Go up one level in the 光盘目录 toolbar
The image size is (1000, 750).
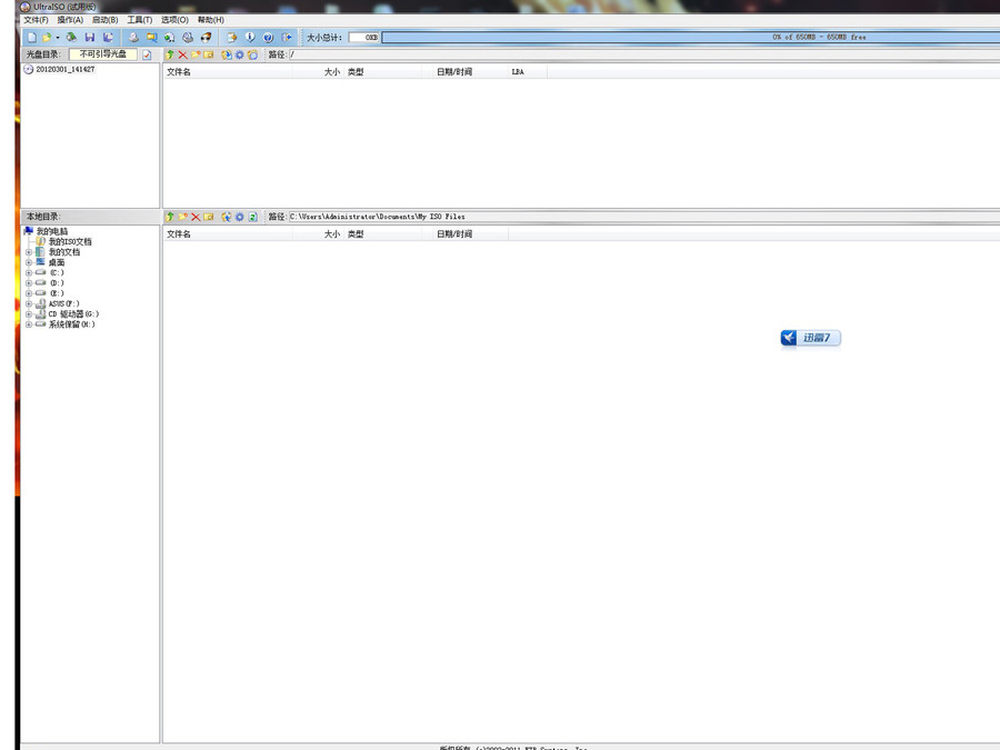coord(170,55)
